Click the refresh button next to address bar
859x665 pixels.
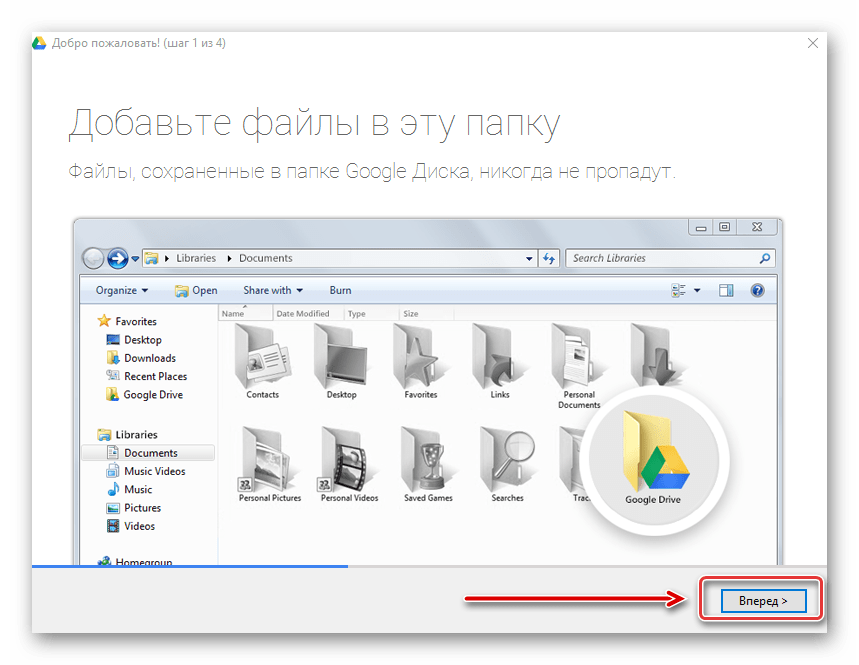(549, 258)
